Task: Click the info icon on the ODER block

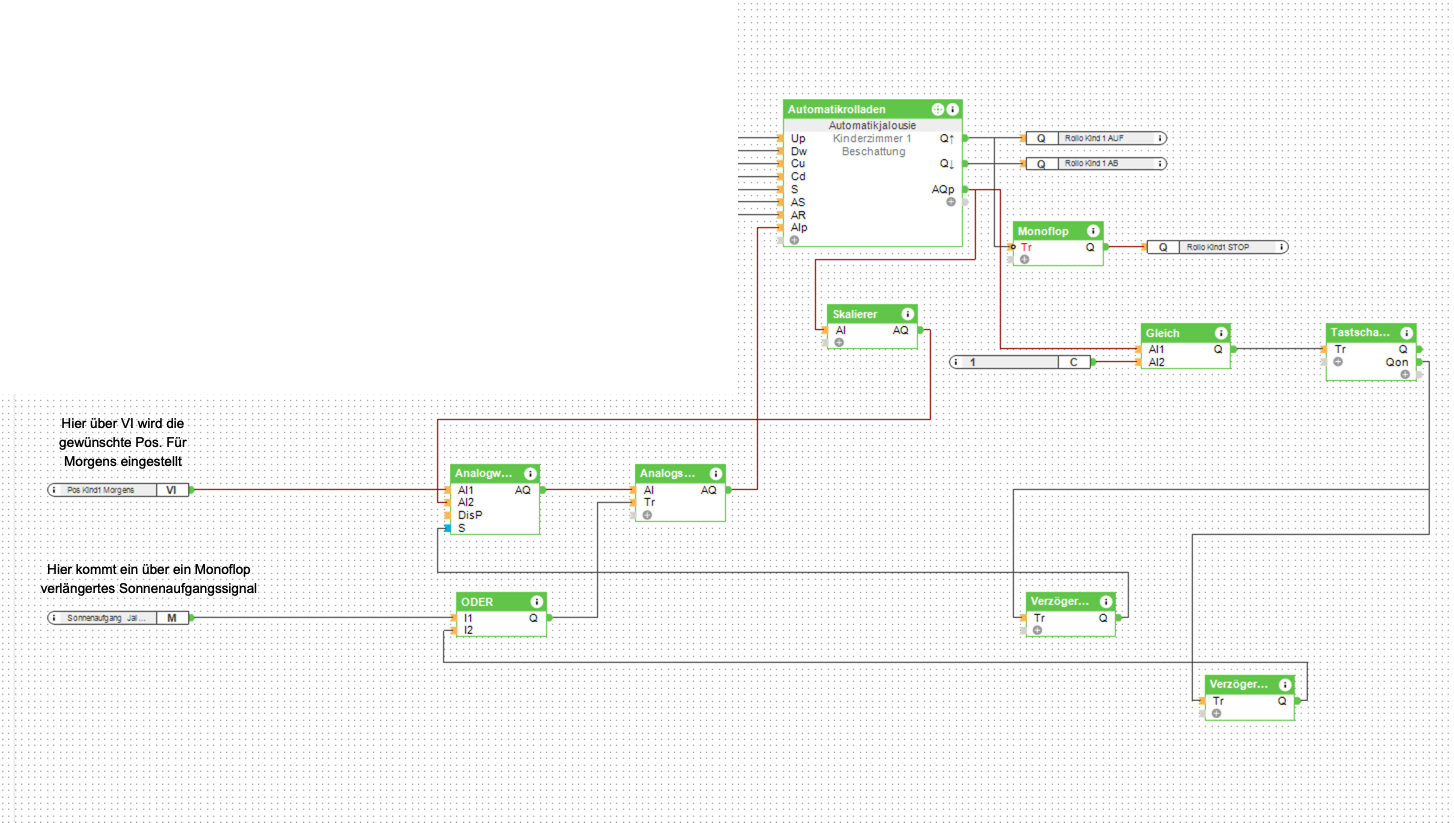Action: click(x=537, y=602)
